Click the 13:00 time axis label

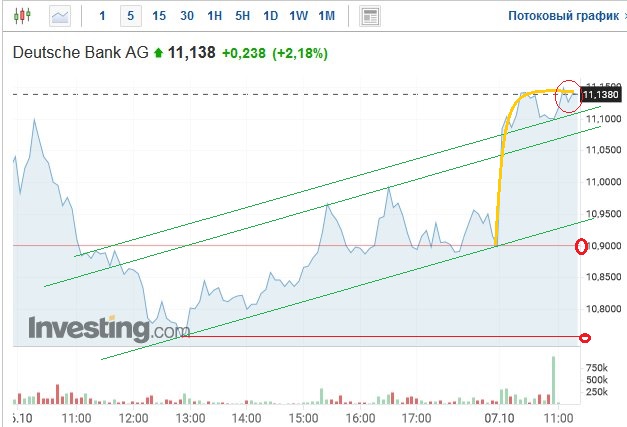coord(190,418)
